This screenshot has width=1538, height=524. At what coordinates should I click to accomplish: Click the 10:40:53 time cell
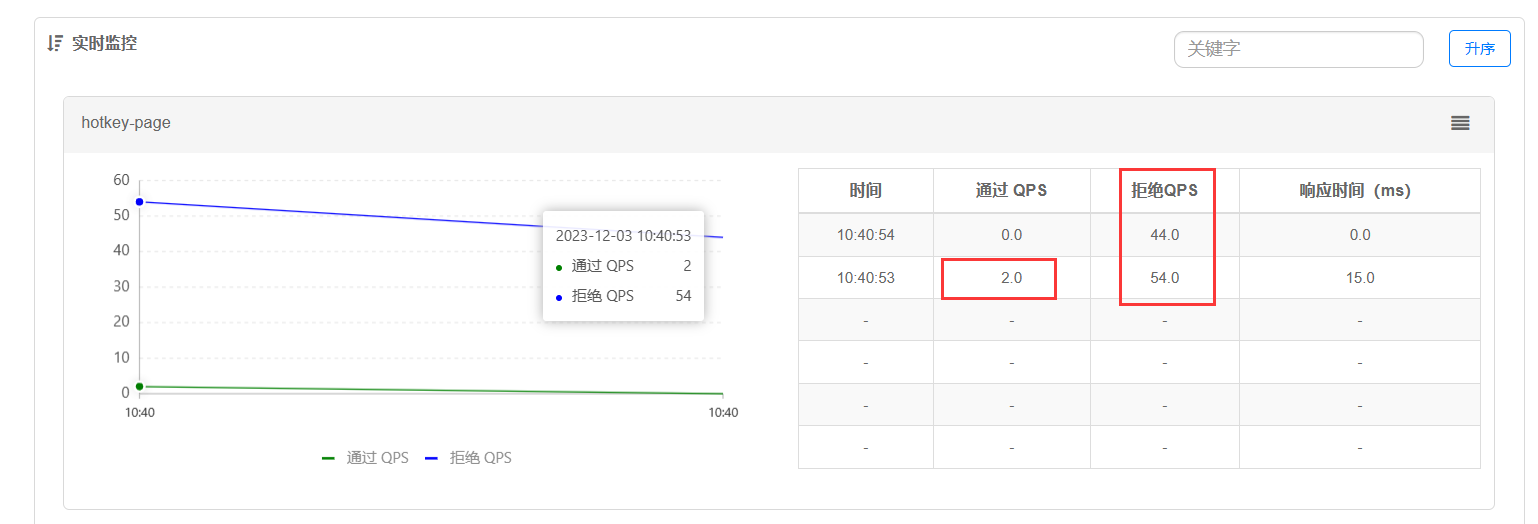tap(865, 278)
